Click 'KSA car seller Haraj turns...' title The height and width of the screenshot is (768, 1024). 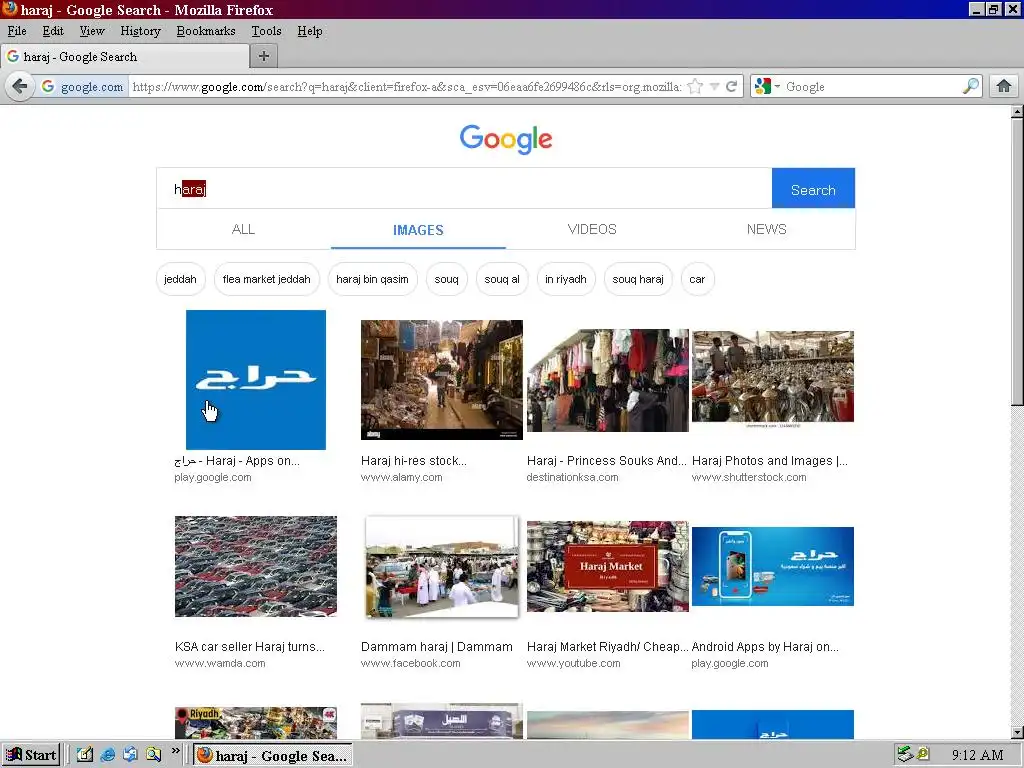pos(249,647)
